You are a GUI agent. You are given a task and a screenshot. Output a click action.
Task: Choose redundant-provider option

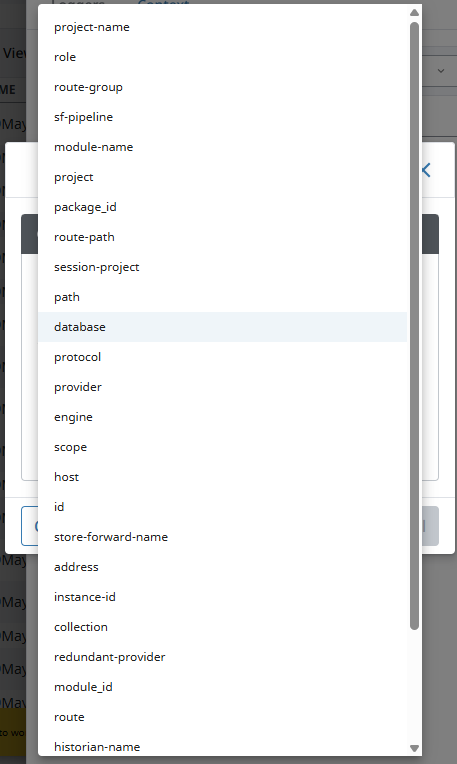tap(222, 657)
